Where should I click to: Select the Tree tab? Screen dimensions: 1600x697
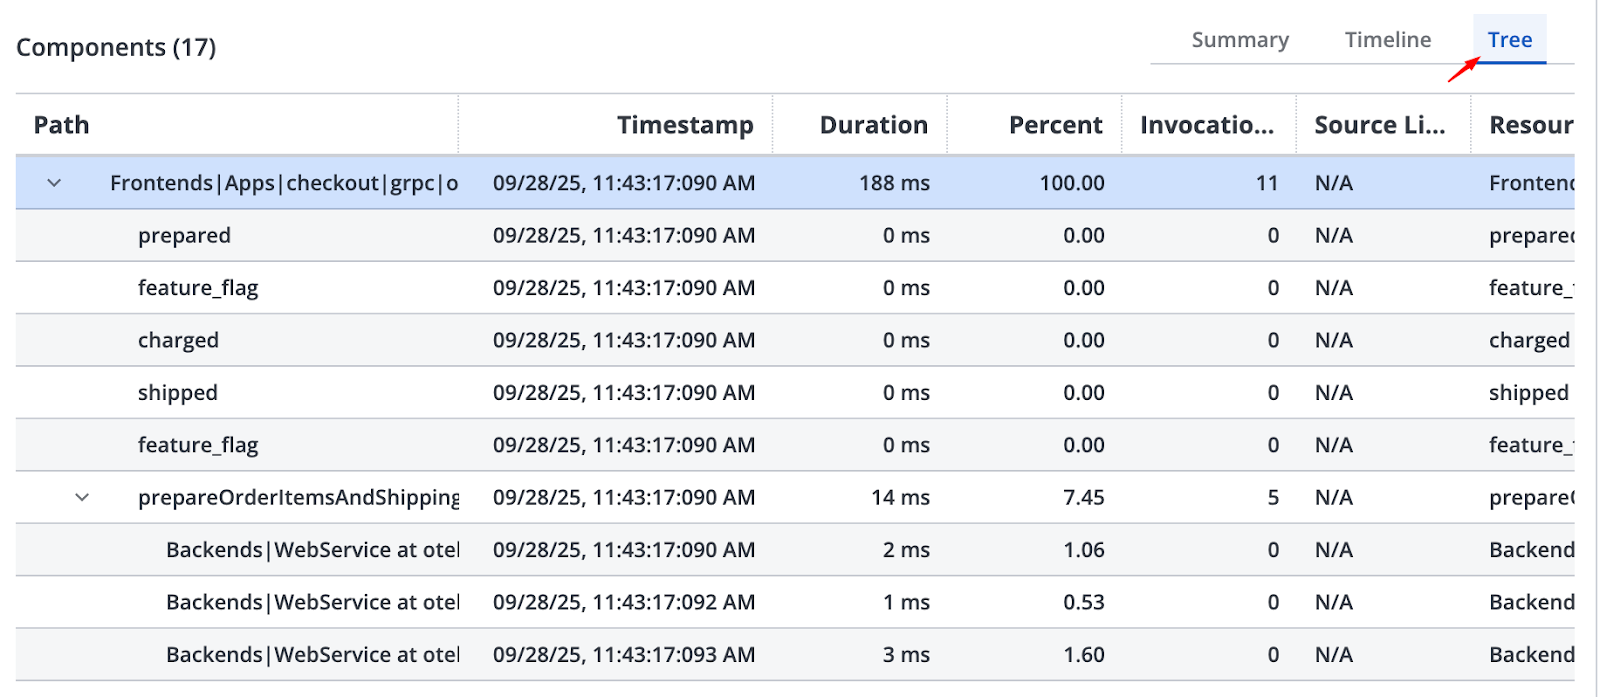(1509, 40)
